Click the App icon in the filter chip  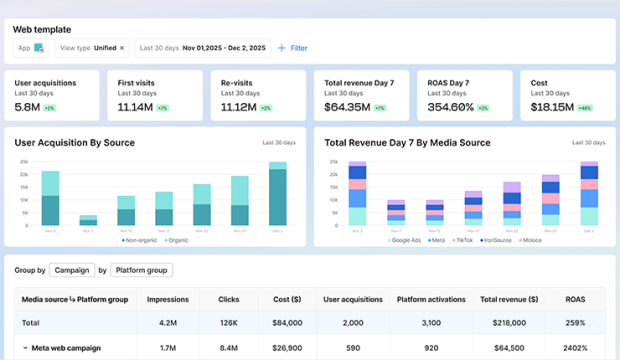coord(39,48)
